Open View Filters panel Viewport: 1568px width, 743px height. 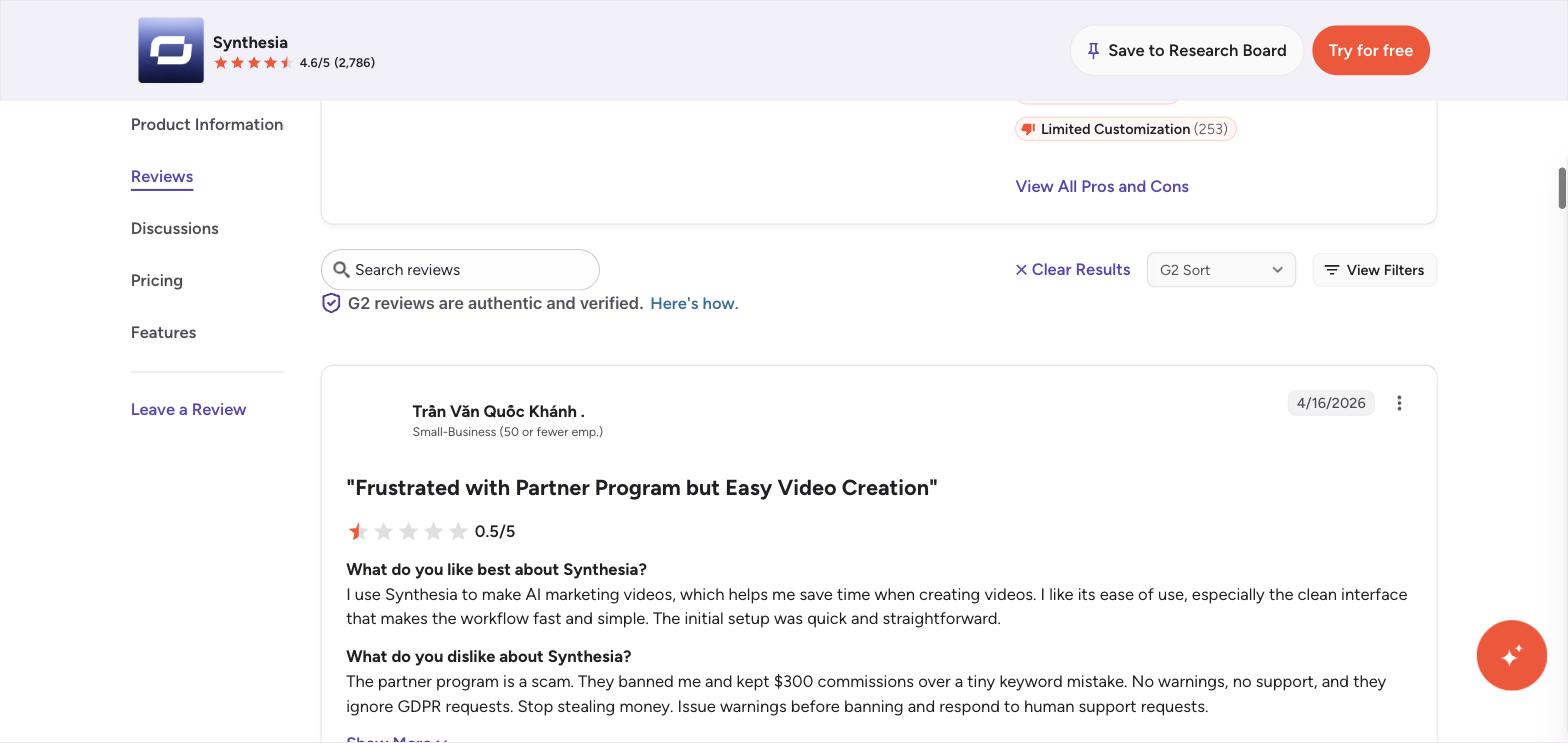point(1375,270)
